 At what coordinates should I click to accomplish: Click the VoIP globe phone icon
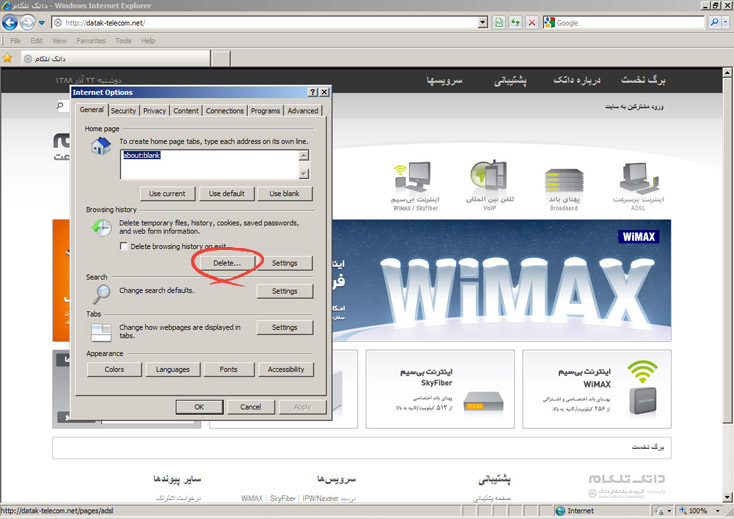[489, 175]
